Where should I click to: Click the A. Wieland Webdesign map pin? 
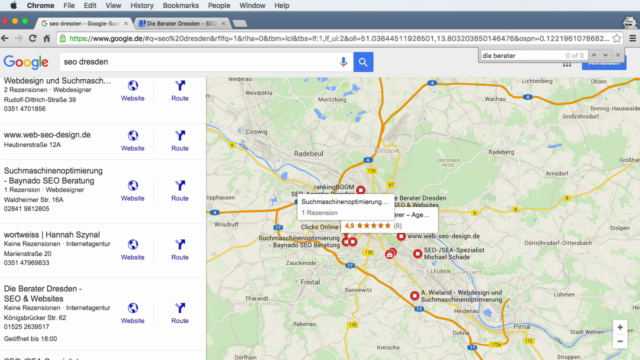coord(414,295)
